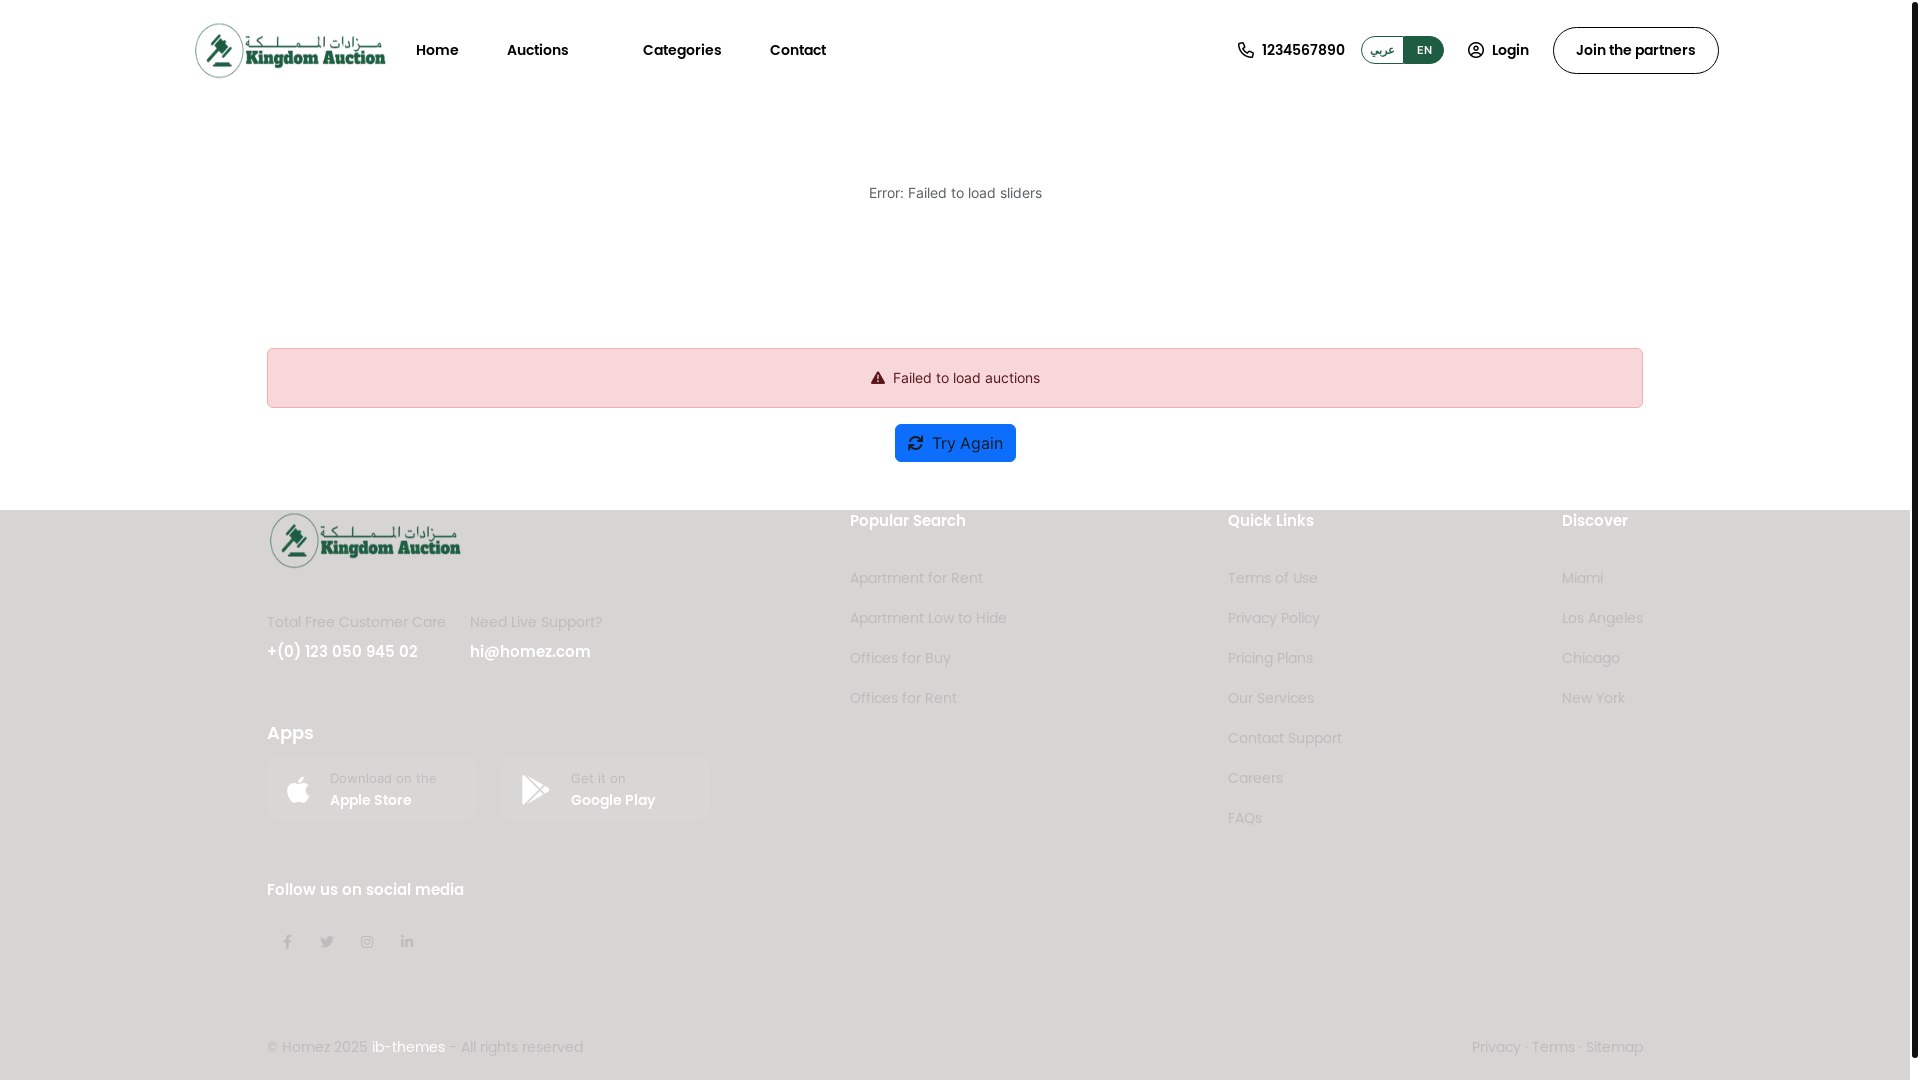The height and width of the screenshot is (1080, 1920).
Task: Click the Login link
Action: pos(1498,50)
